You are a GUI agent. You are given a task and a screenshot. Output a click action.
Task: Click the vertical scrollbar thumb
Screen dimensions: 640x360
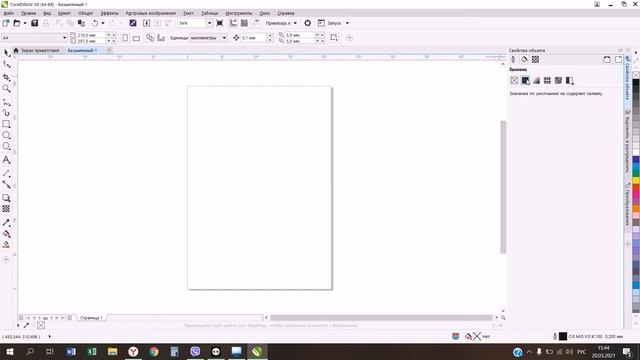[503, 187]
